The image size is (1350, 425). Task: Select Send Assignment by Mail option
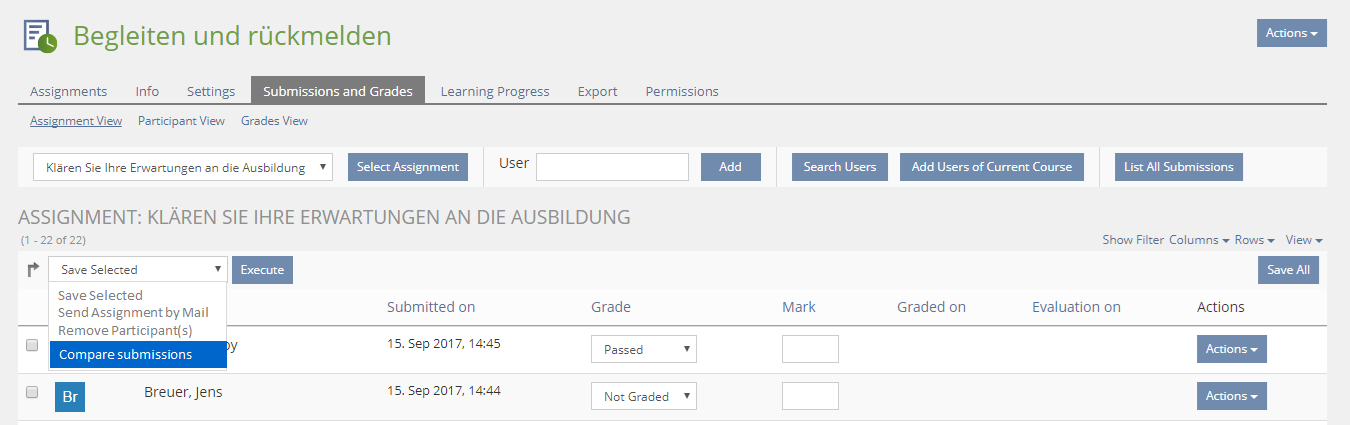coord(133,313)
